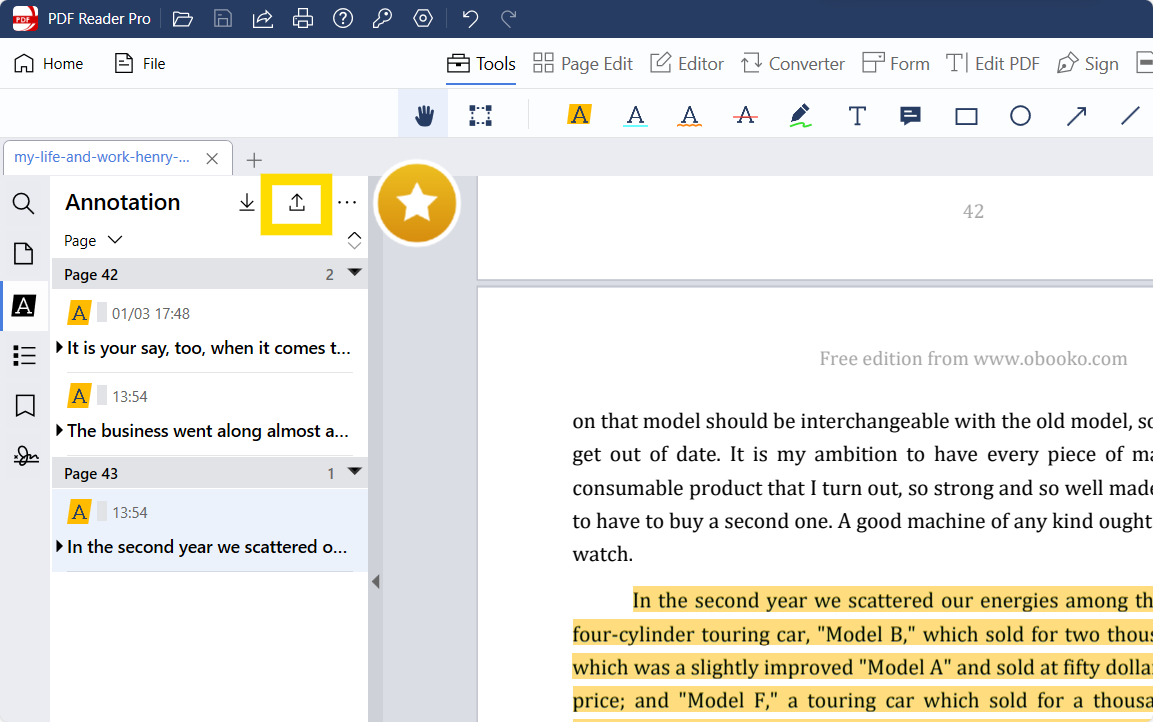Open the File menu

(x=140, y=64)
